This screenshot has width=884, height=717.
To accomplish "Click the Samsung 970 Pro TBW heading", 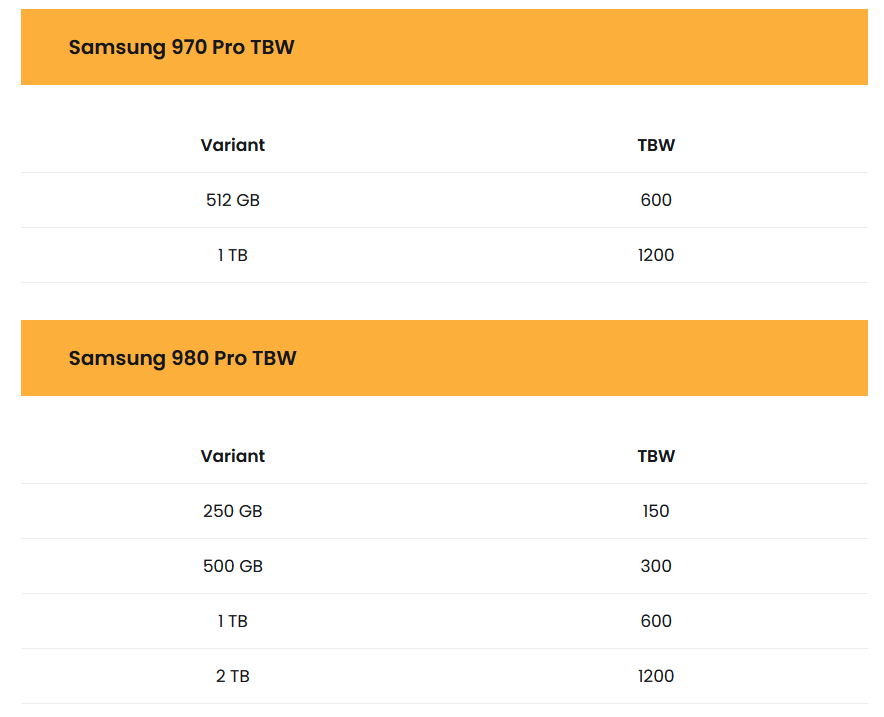I will 181,47.
